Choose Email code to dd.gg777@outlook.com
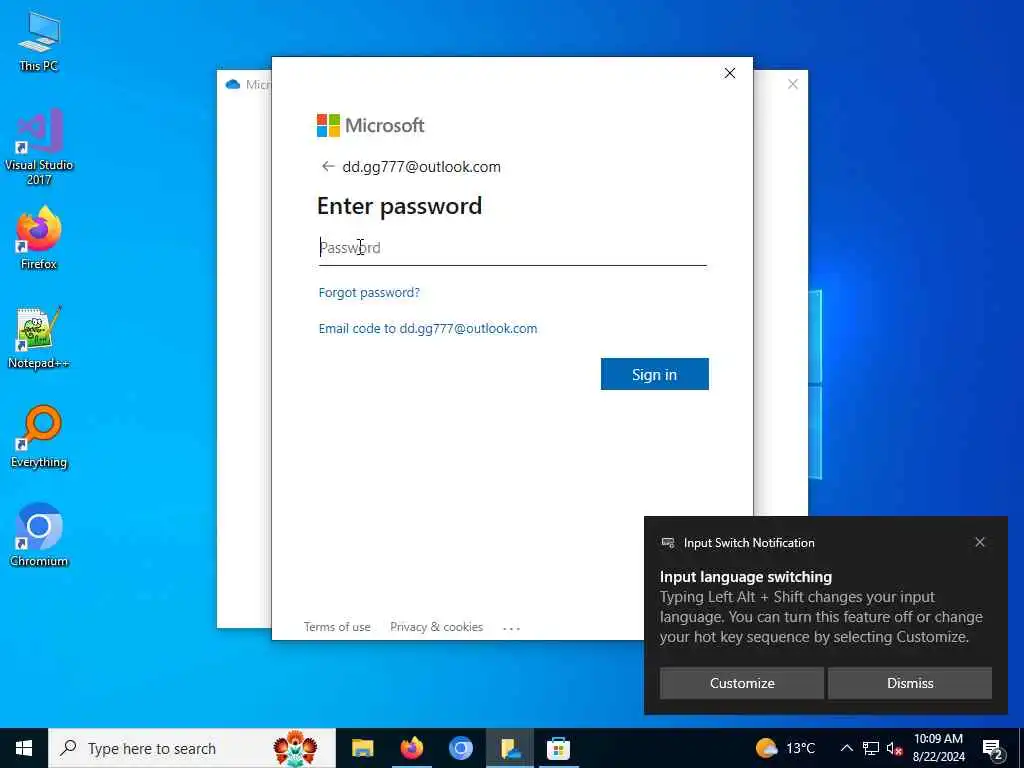 point(428,328)
